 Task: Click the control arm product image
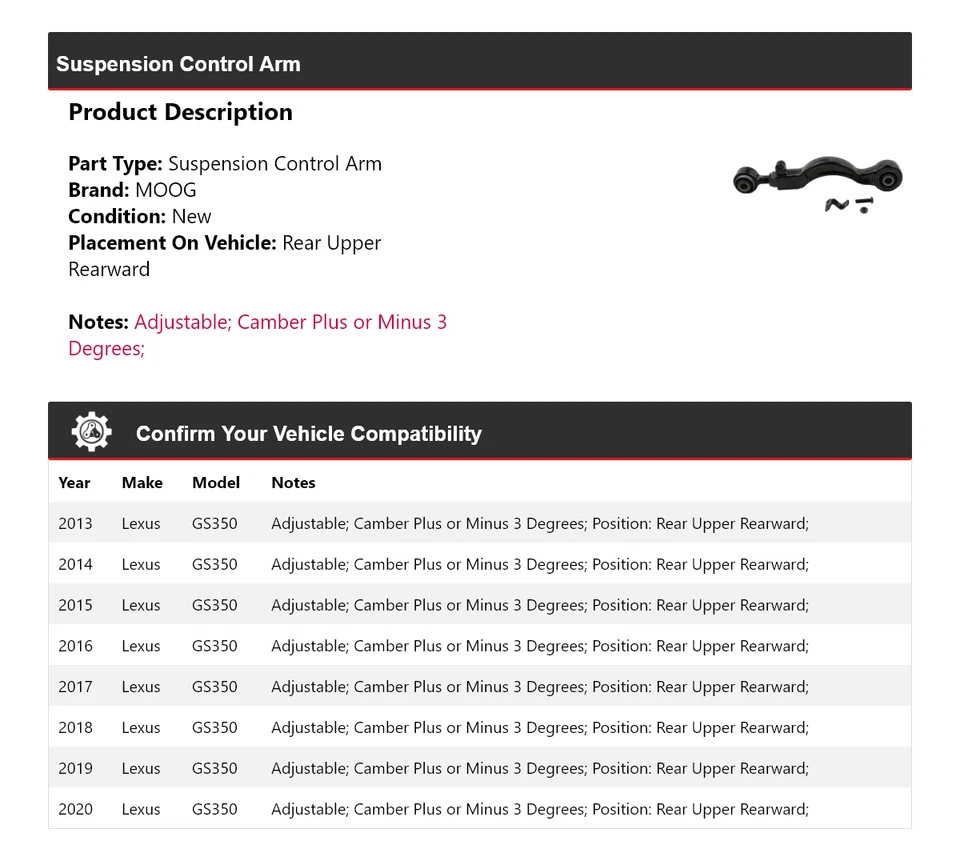coord(817,183)
